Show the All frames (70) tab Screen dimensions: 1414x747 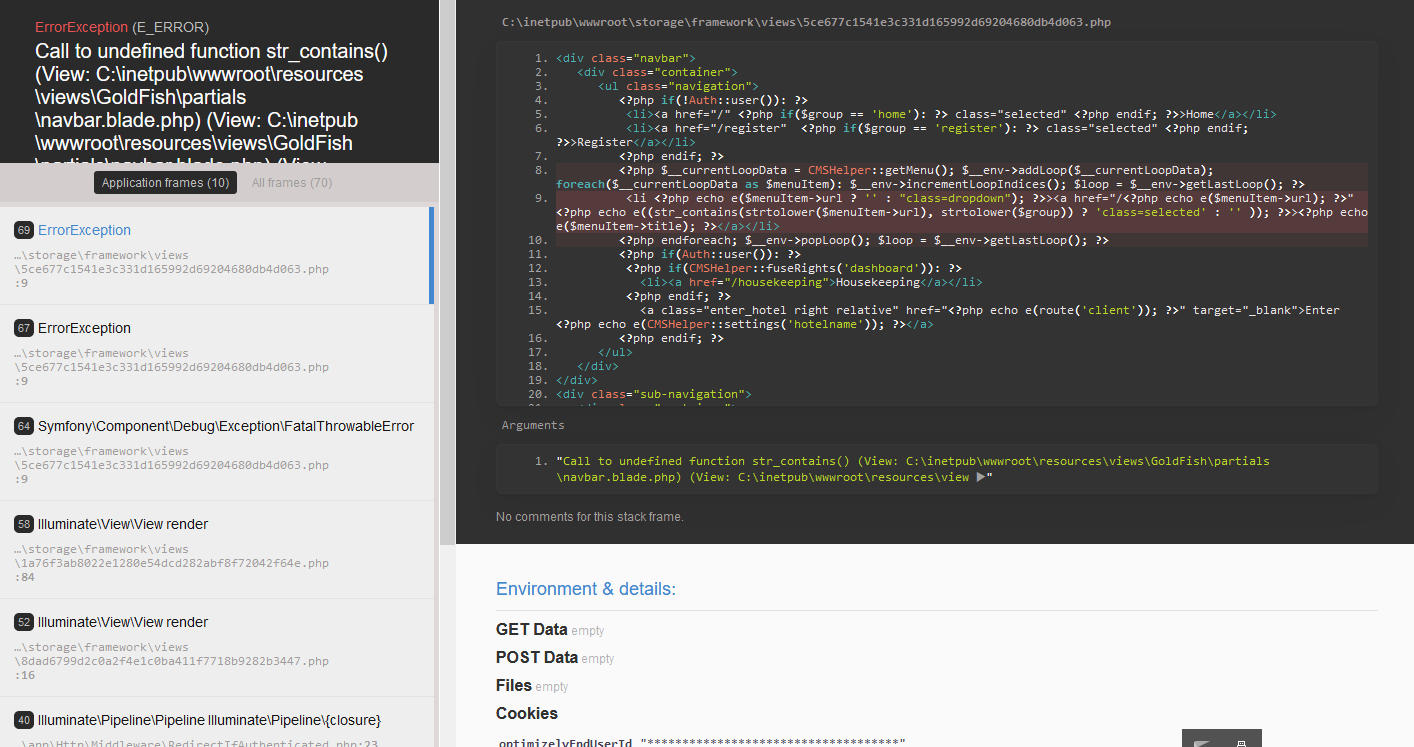click(x=292, y=183)
